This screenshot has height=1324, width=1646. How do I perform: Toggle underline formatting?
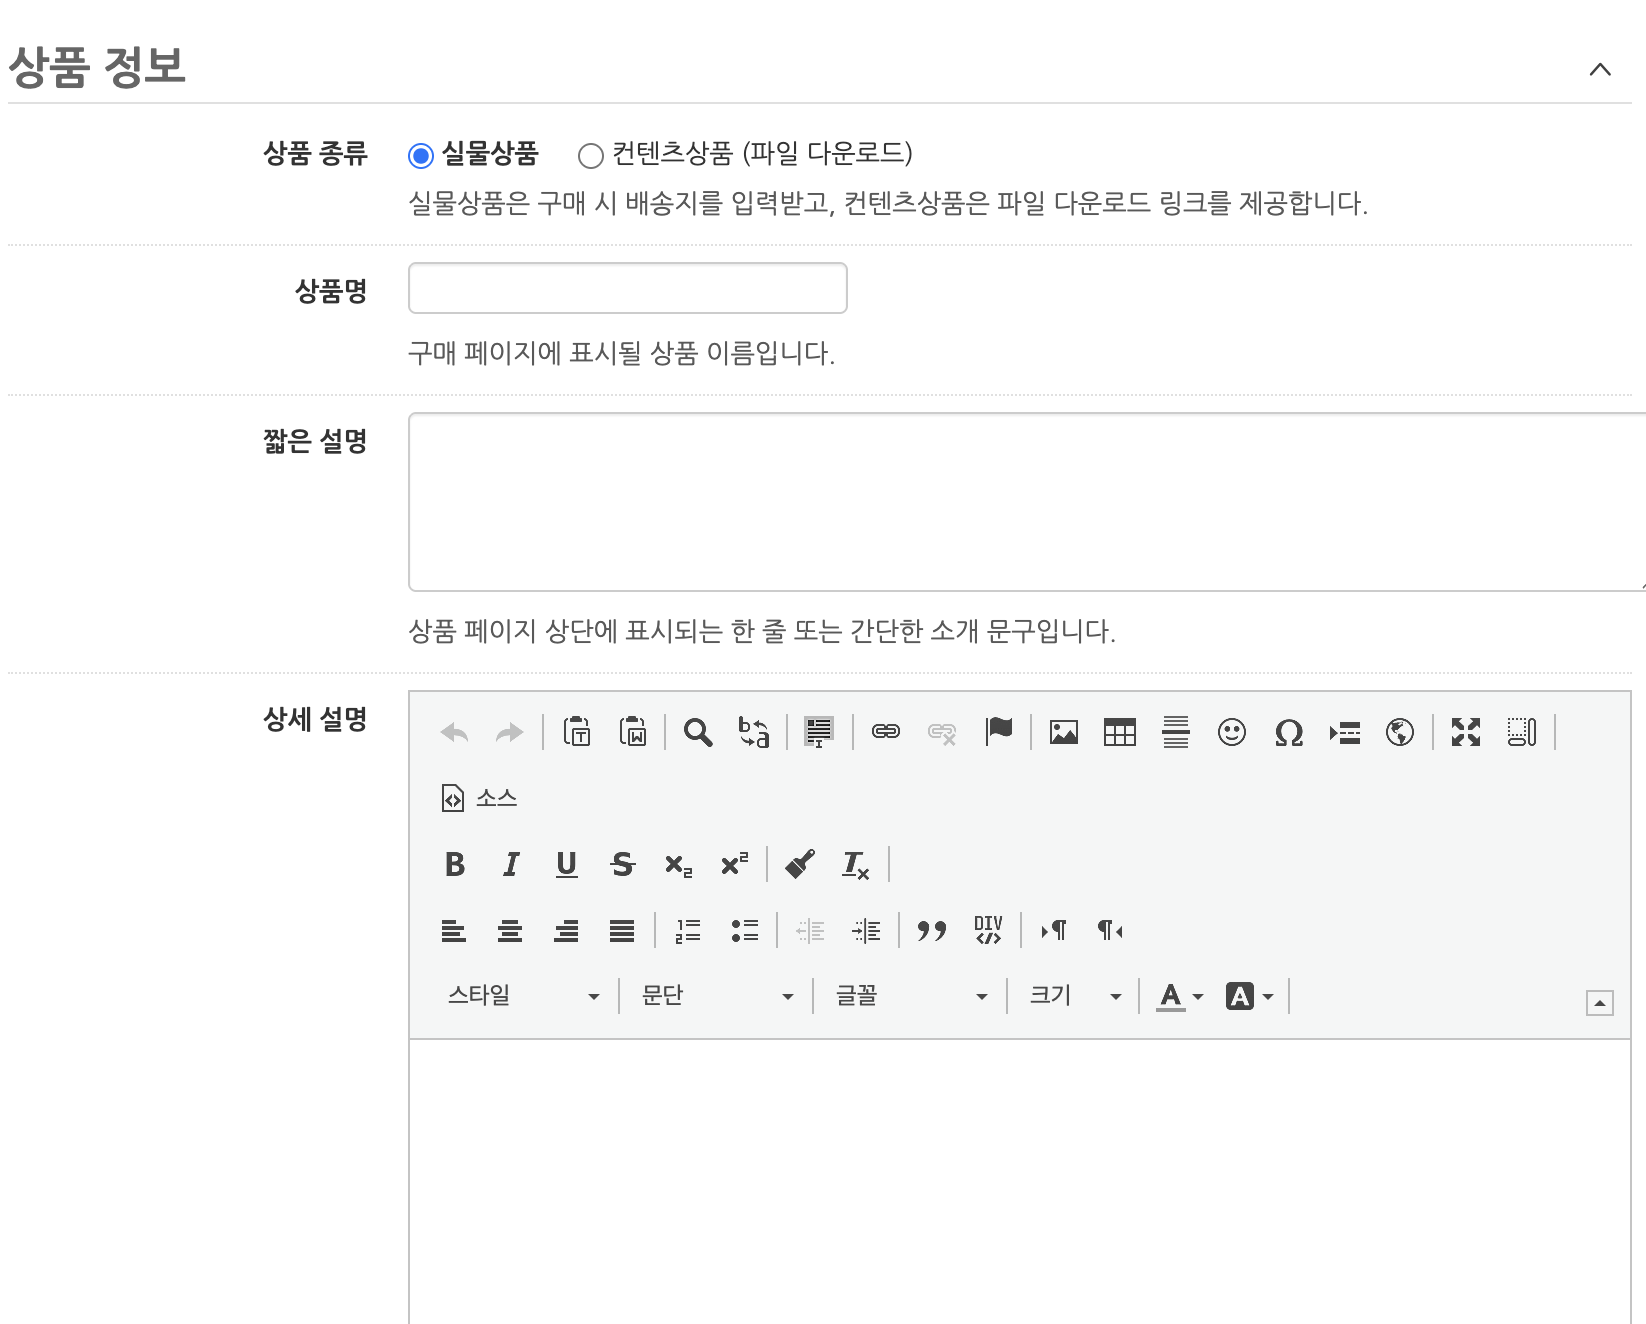pyautogui.click(x=567, y=864)
